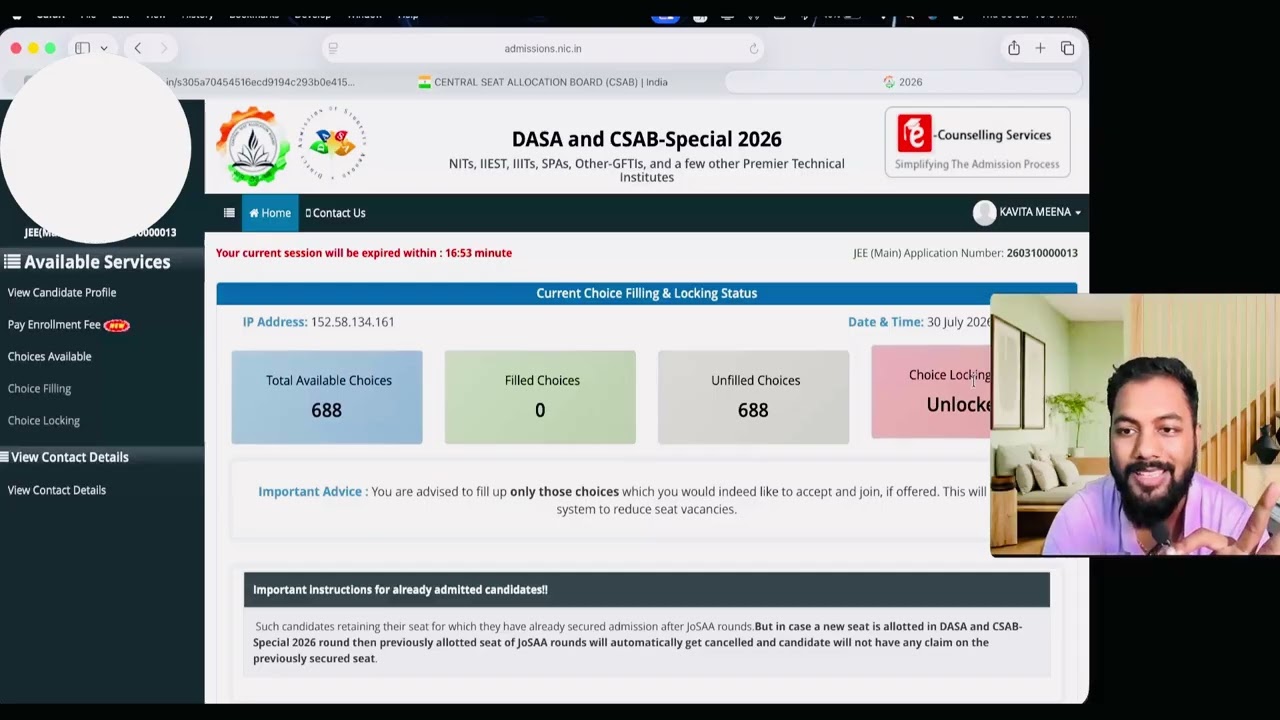Click the user avatar beside KAVITA MEENA
Image resolution: width=1280 pixels, height=720 pixels.
coord(984,212)
